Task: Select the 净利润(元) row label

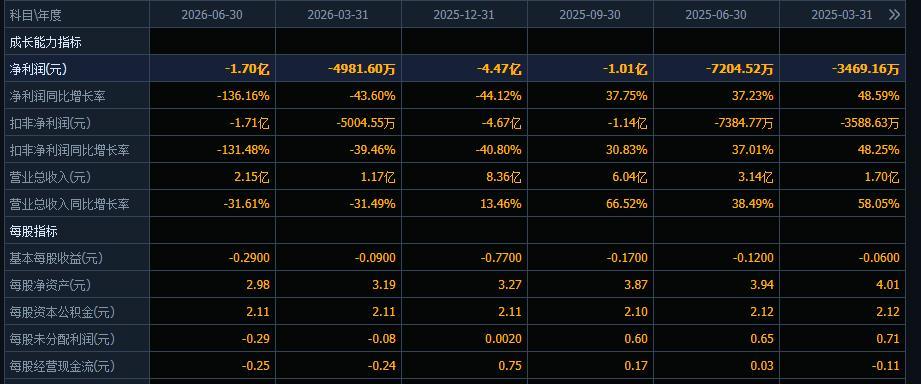Action: [x=38, y=69]
